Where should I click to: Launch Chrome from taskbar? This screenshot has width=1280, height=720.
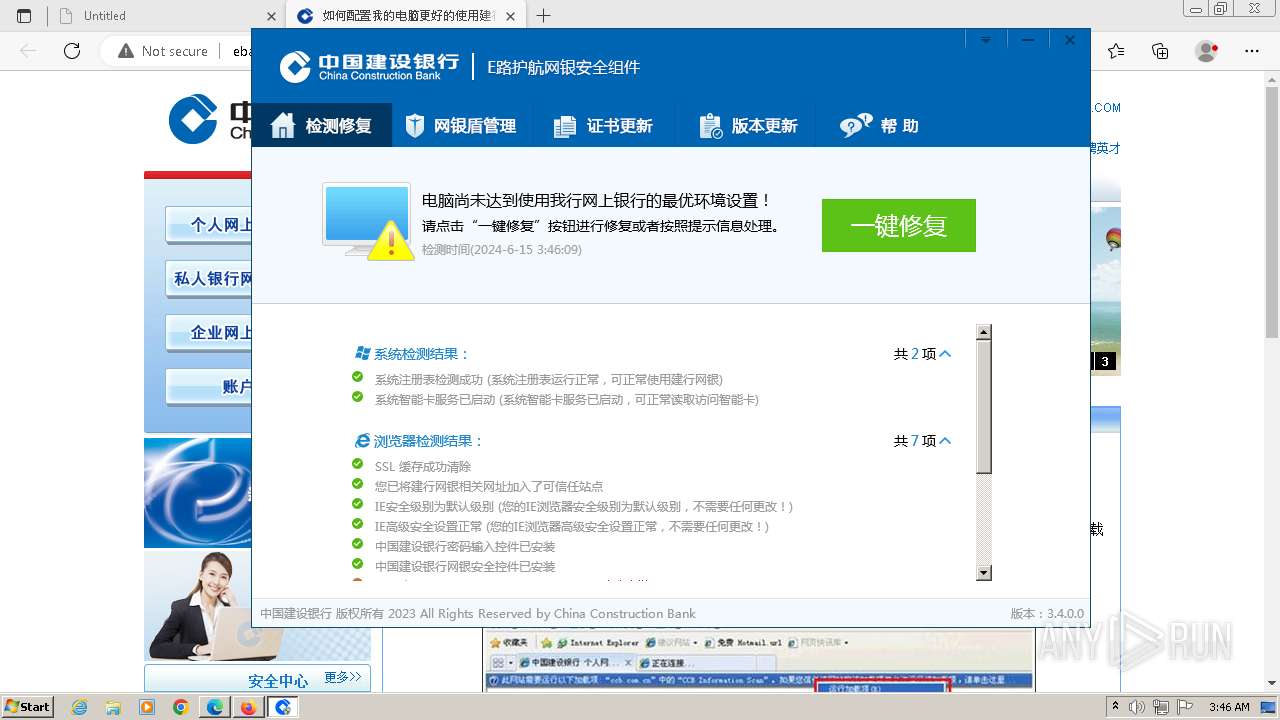coord(181,707)
